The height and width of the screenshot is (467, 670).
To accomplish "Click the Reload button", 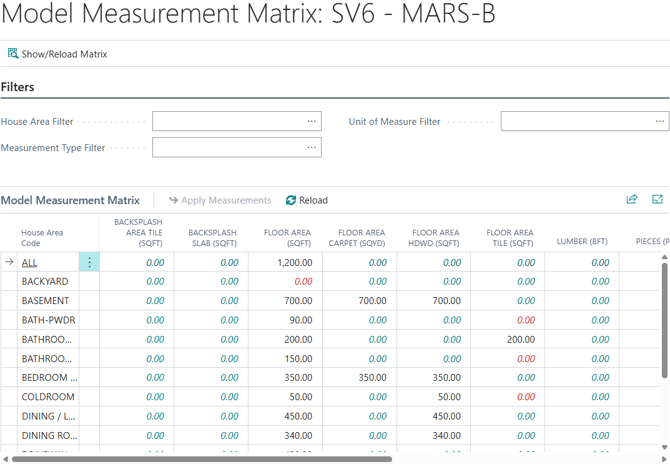I will 307,200.
